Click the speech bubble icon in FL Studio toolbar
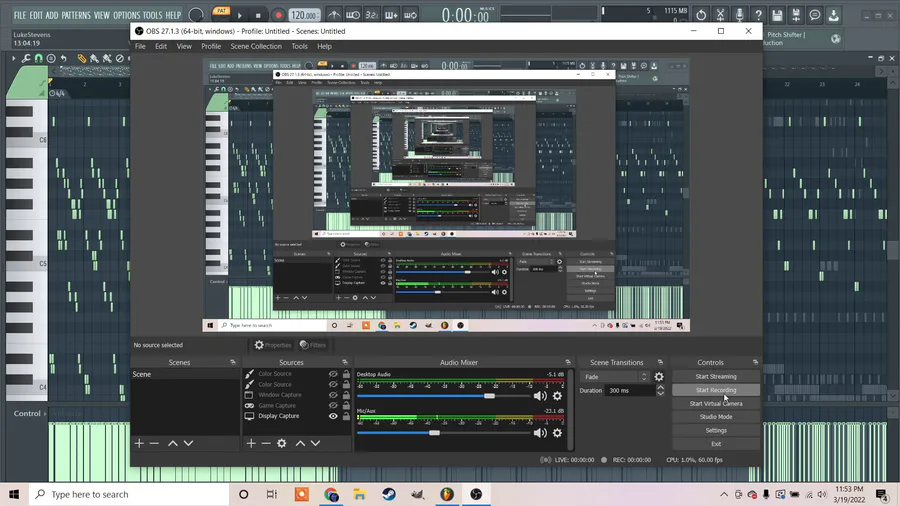The image size is (900, 506). 814,15
